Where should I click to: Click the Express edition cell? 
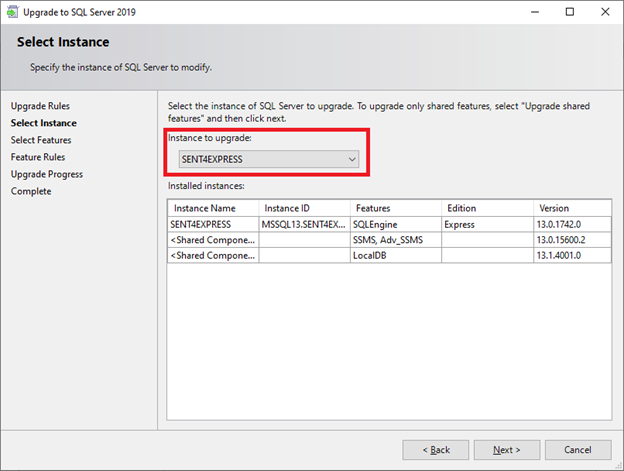coord(487,224)
